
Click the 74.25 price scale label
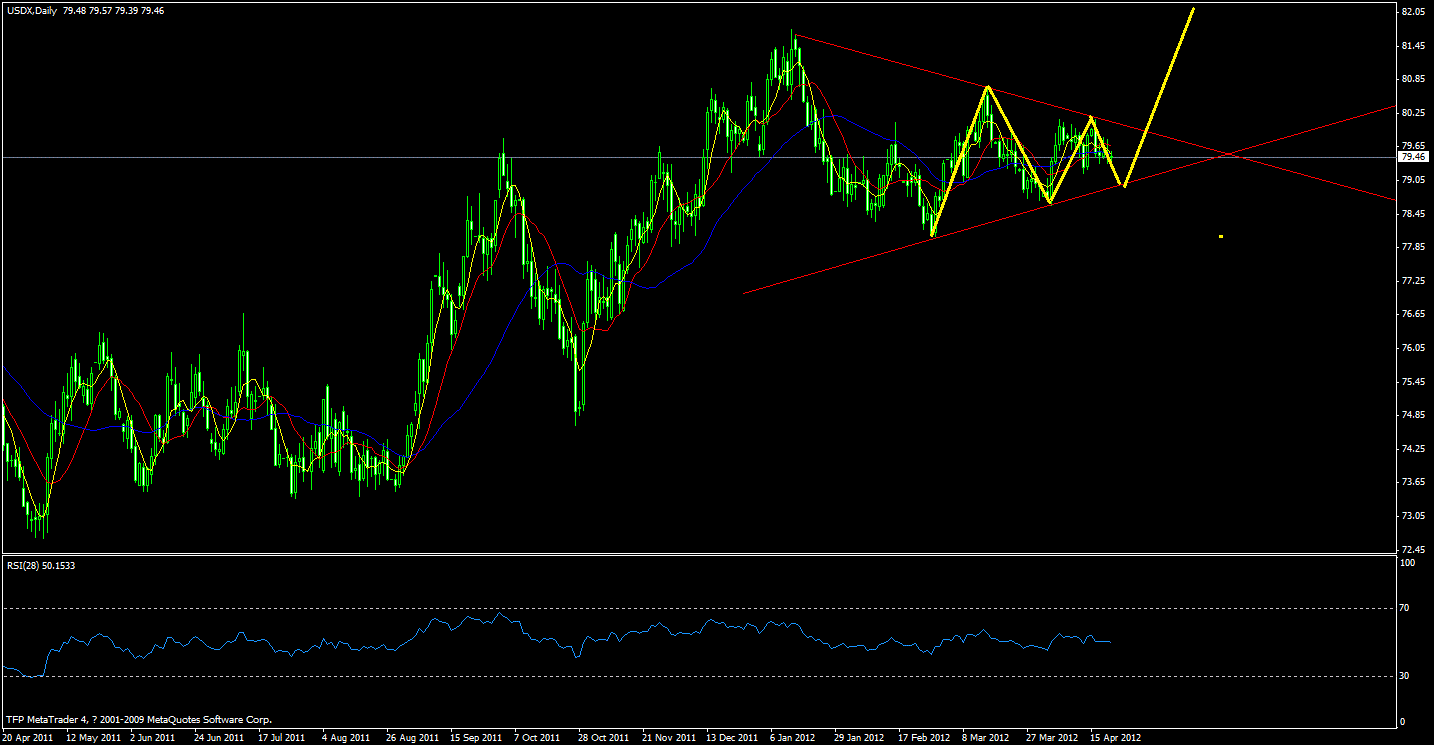click(1414, 449)
